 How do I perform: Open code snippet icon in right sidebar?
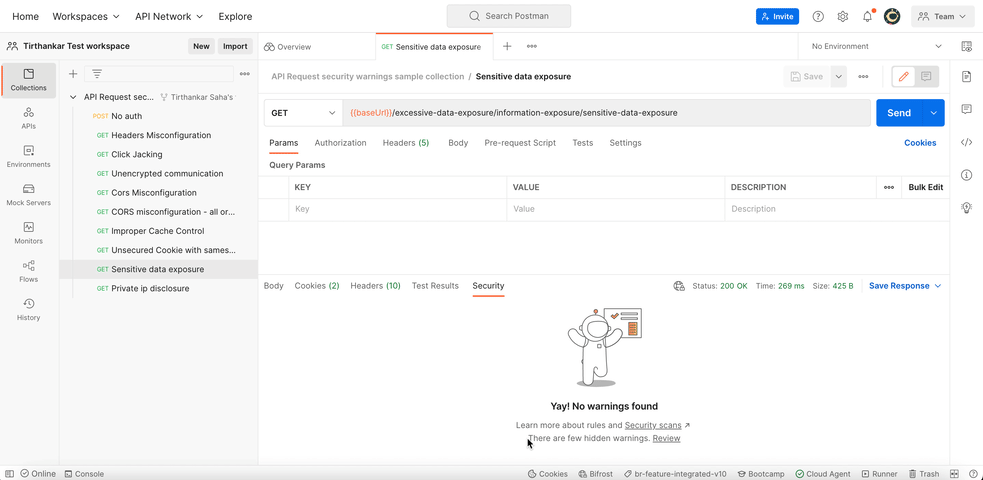[x=966, y=142]
